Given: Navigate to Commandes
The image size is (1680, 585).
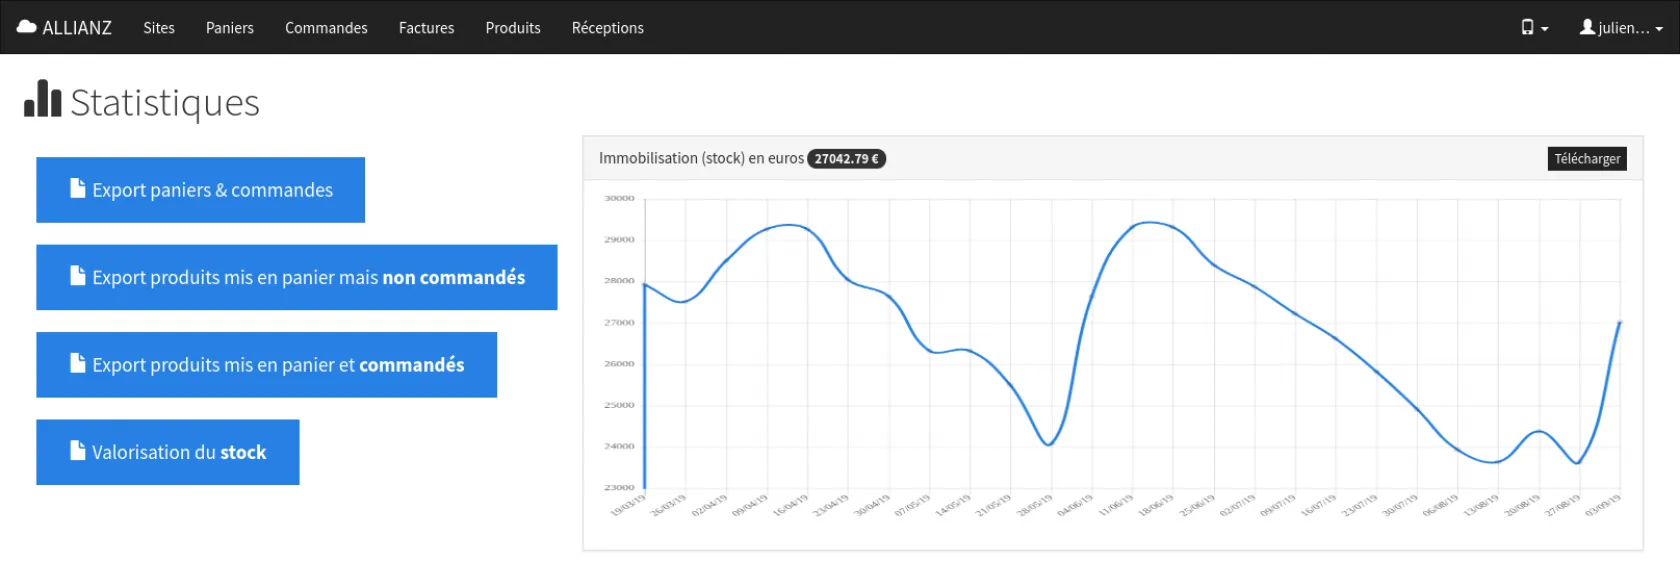Looking at the screenshot, I should point(326,28).
